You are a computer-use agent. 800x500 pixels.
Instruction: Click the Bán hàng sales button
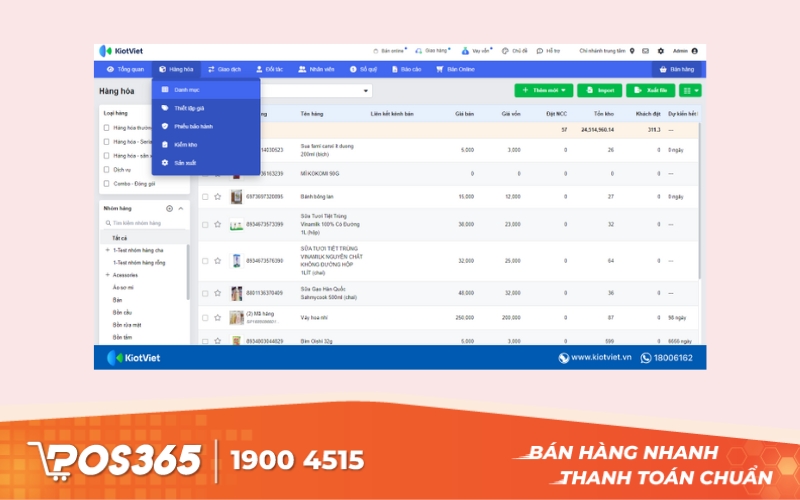(x=677, y=69)
